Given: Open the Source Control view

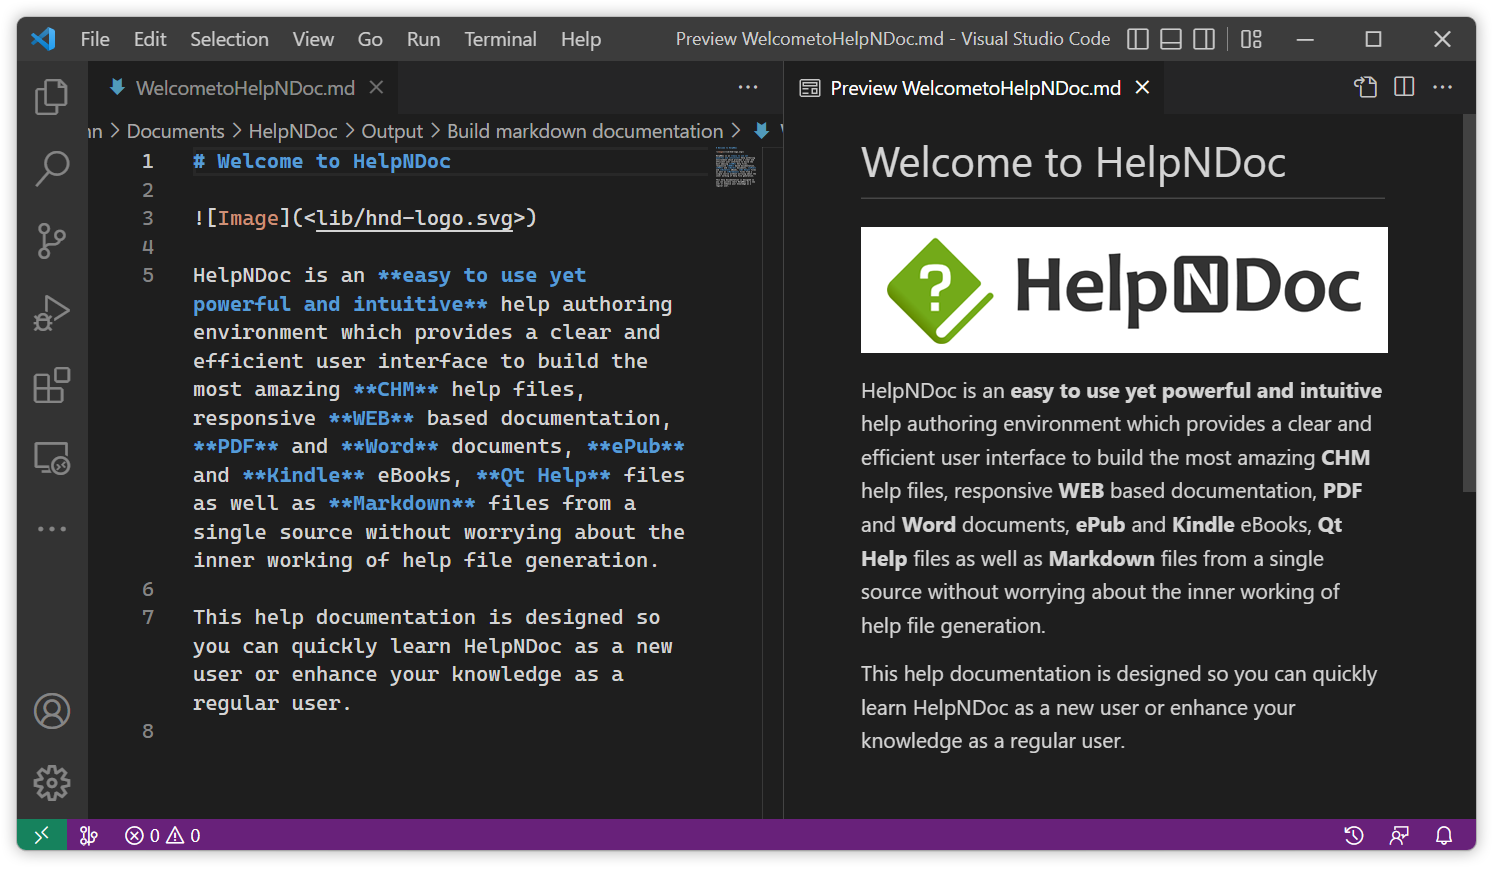Looking at the screenshot, I should 52,241.
